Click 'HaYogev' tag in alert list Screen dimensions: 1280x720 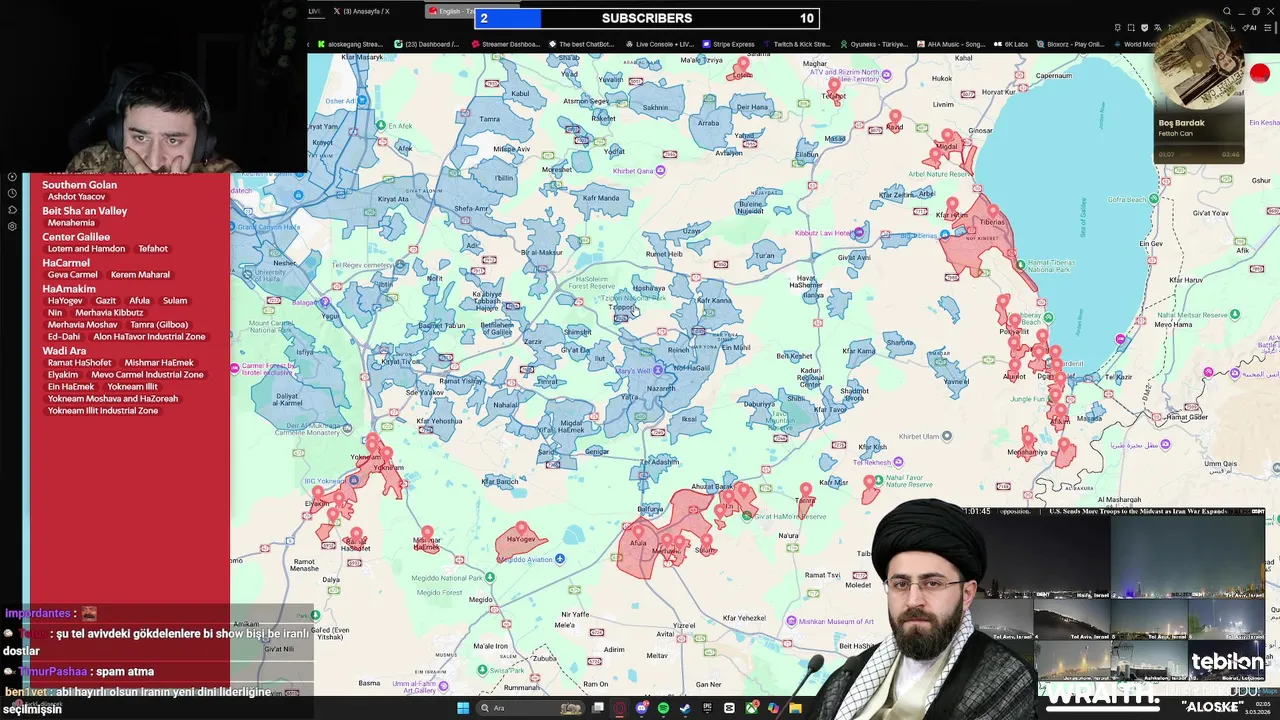(65, 301)
